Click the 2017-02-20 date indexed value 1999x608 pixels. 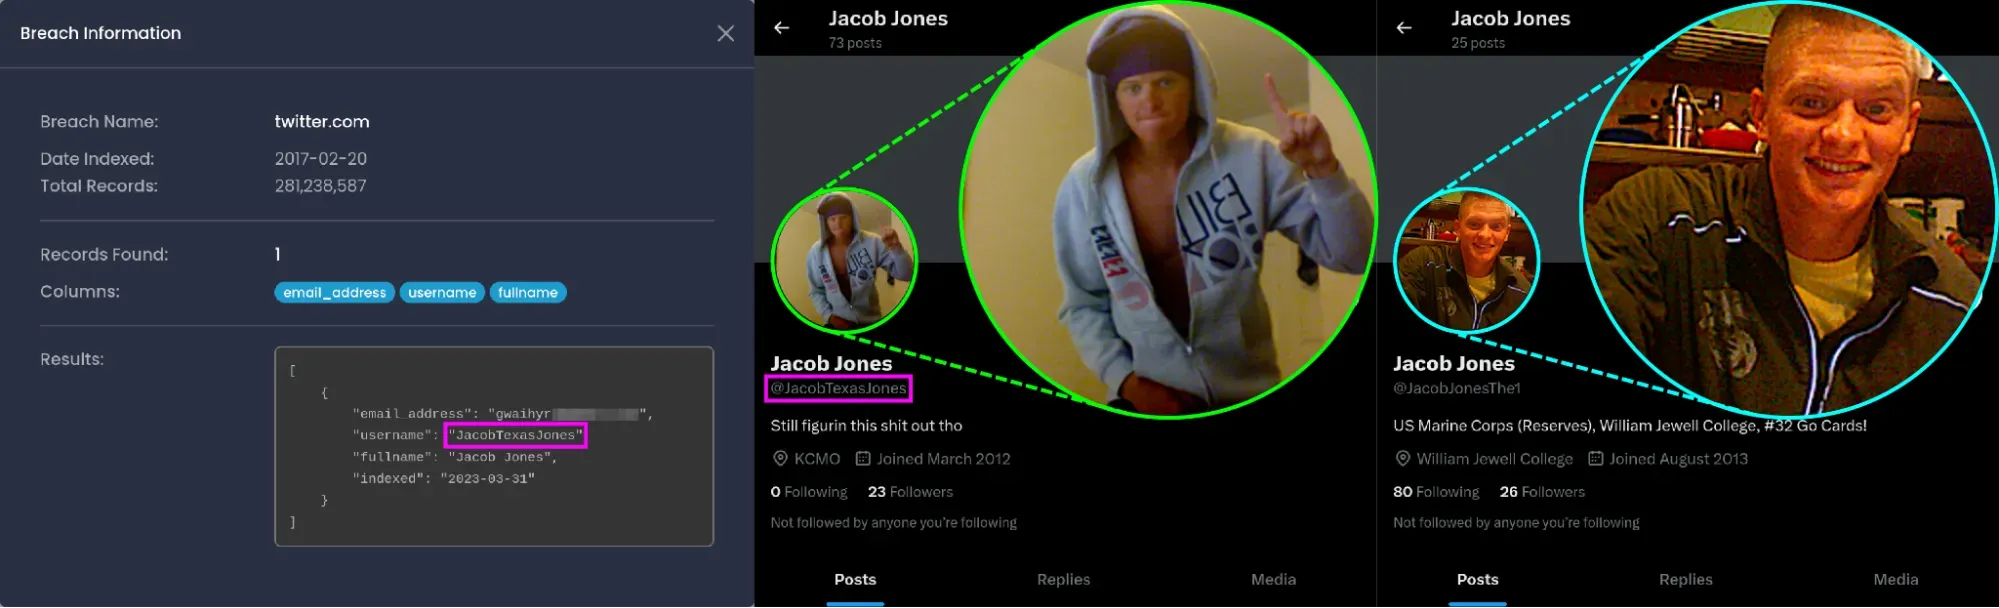tap(320, 159)
